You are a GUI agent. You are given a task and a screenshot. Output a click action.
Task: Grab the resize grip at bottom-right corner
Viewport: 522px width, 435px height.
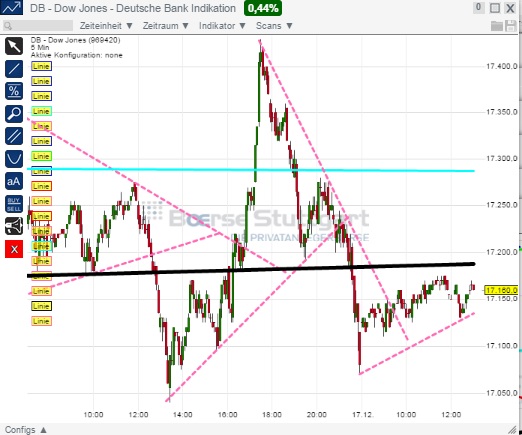(512, 429)
